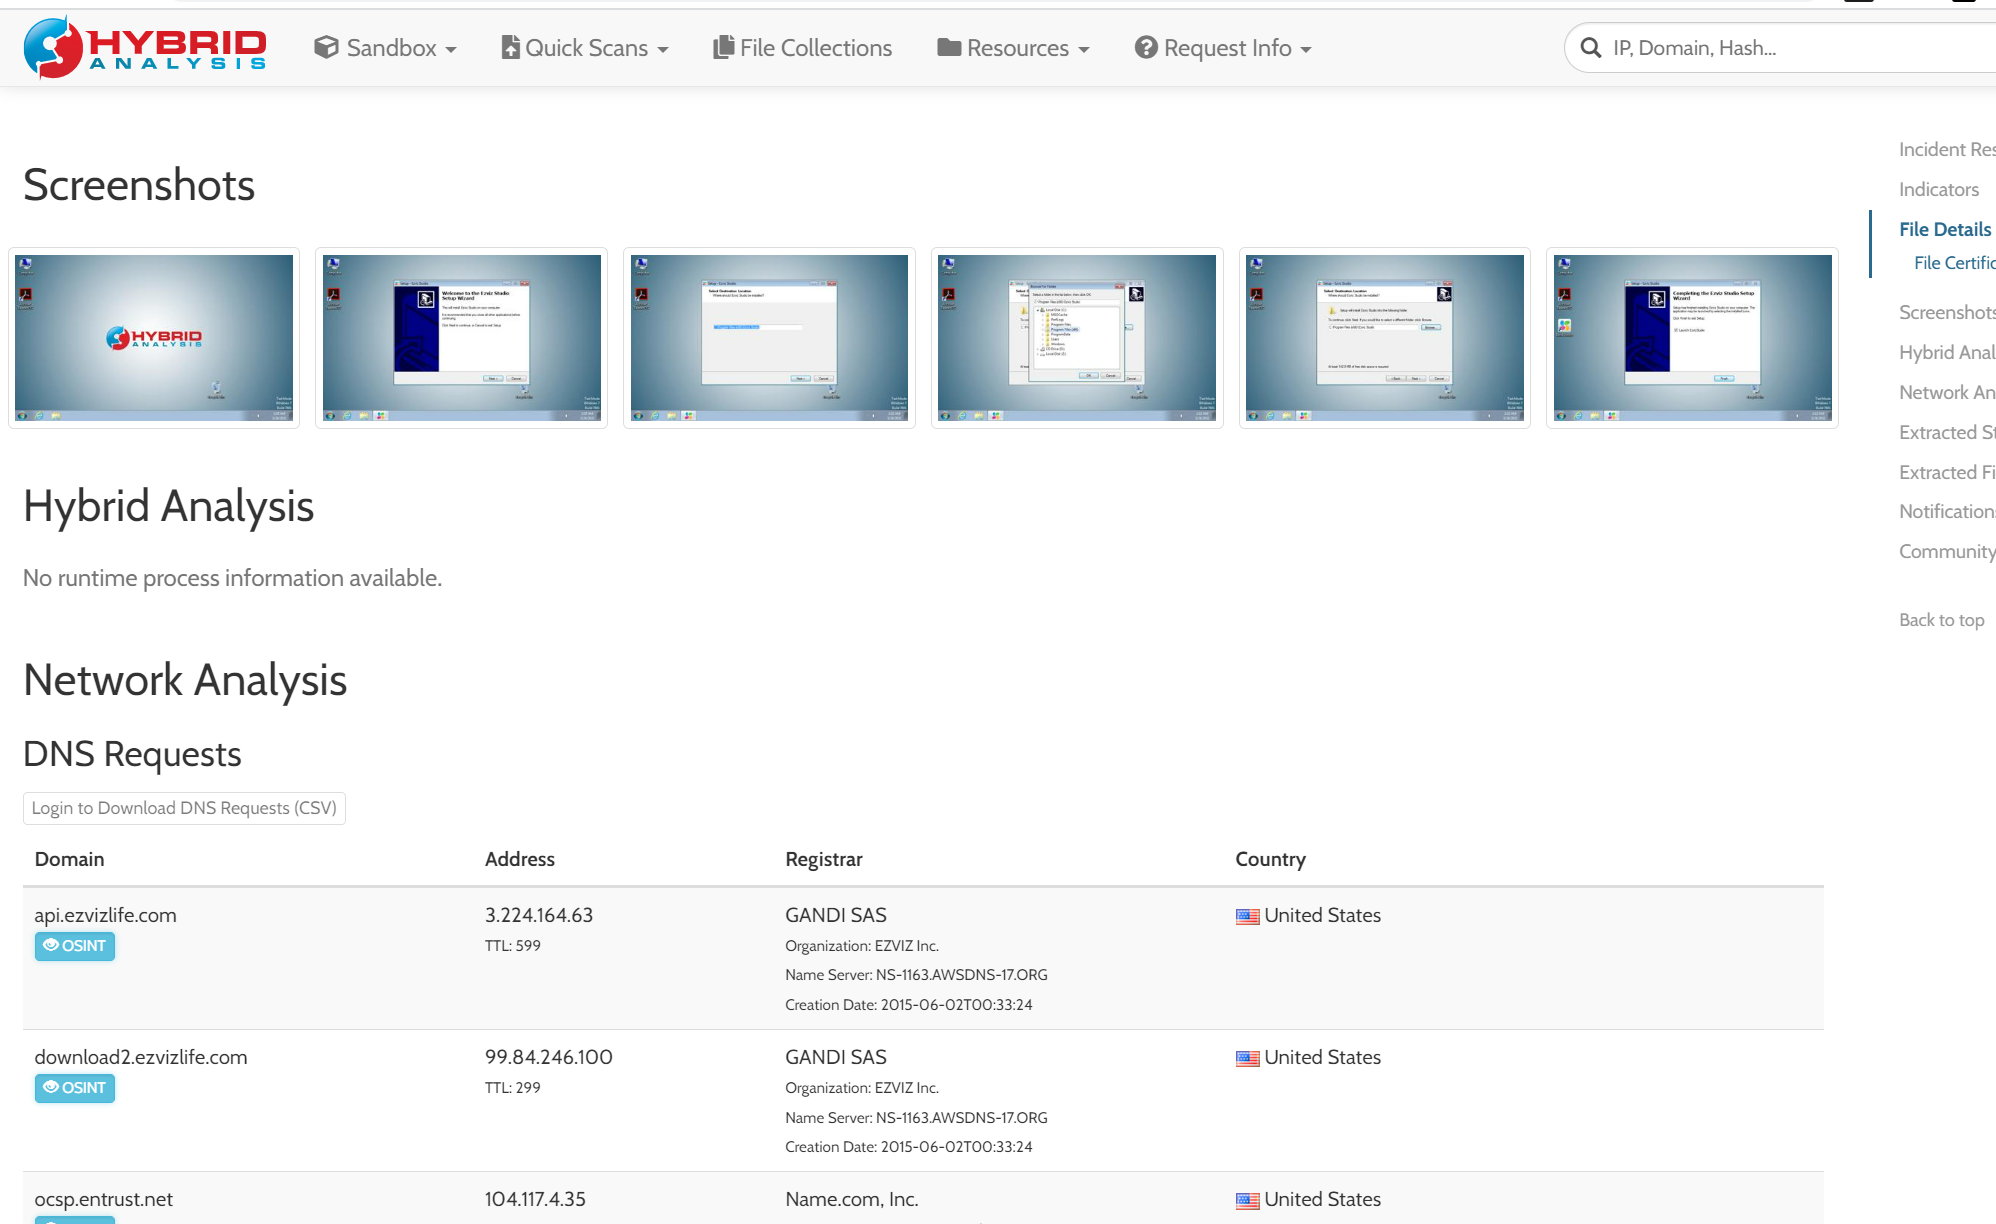Click the Address column header
This screenshot has width=1996, height=1224.
(x=520, y=859)
